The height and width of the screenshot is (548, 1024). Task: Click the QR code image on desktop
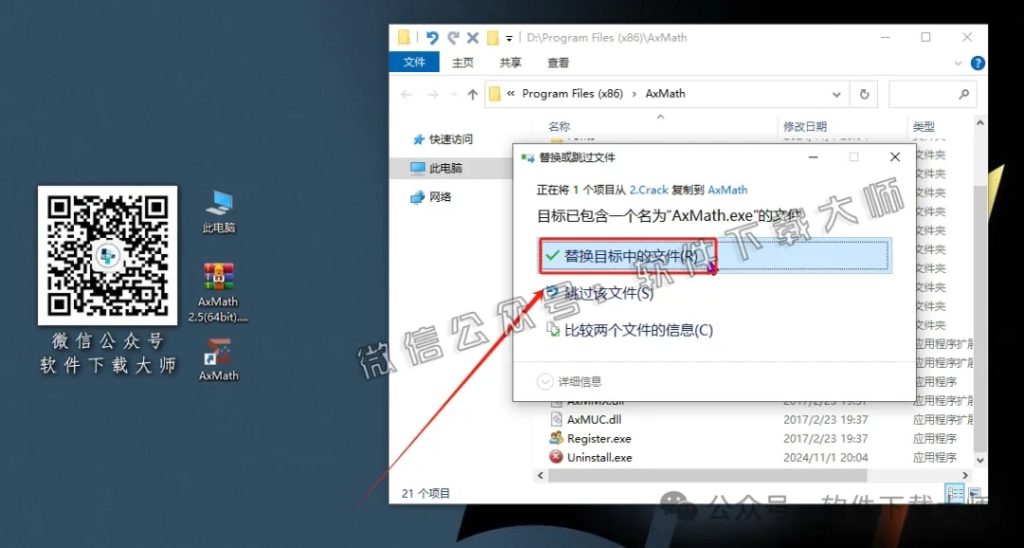coord(107,255)
